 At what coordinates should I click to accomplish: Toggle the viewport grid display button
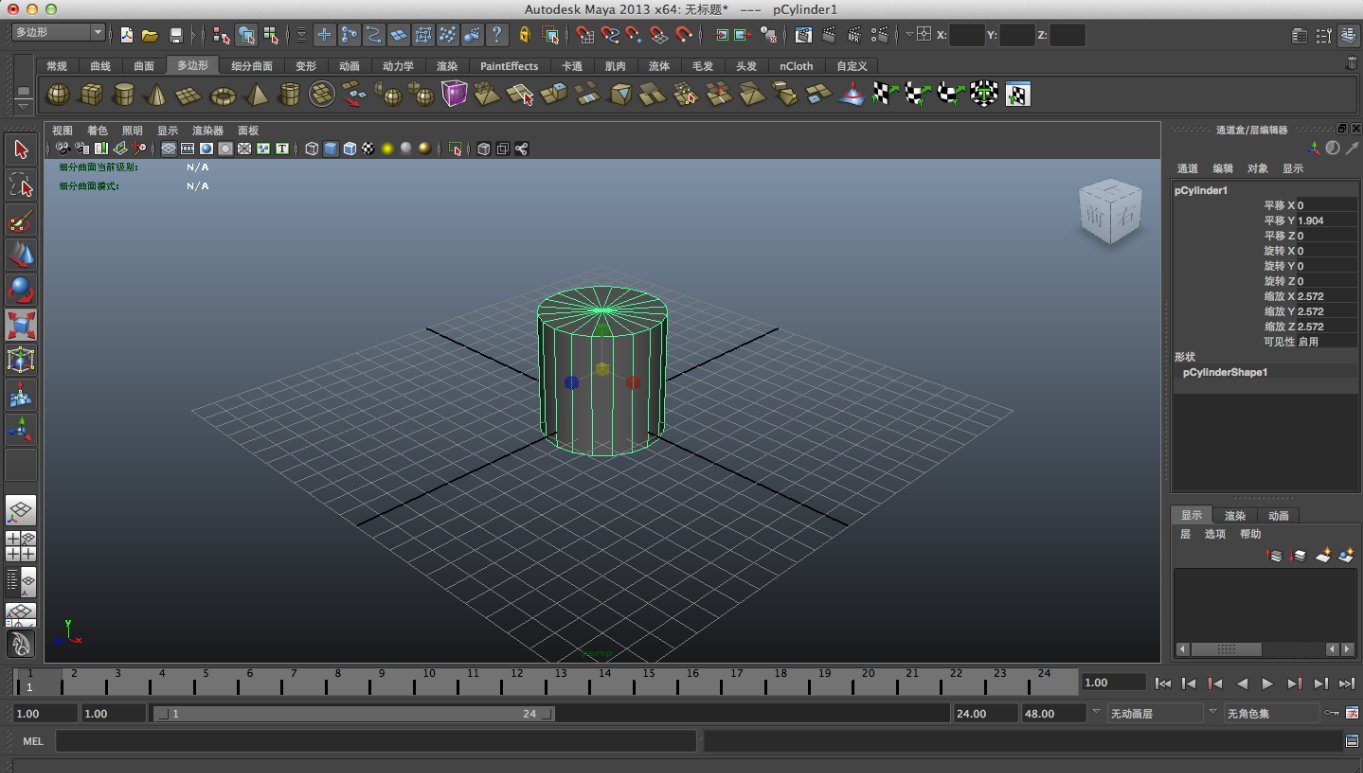coord(169,149)
